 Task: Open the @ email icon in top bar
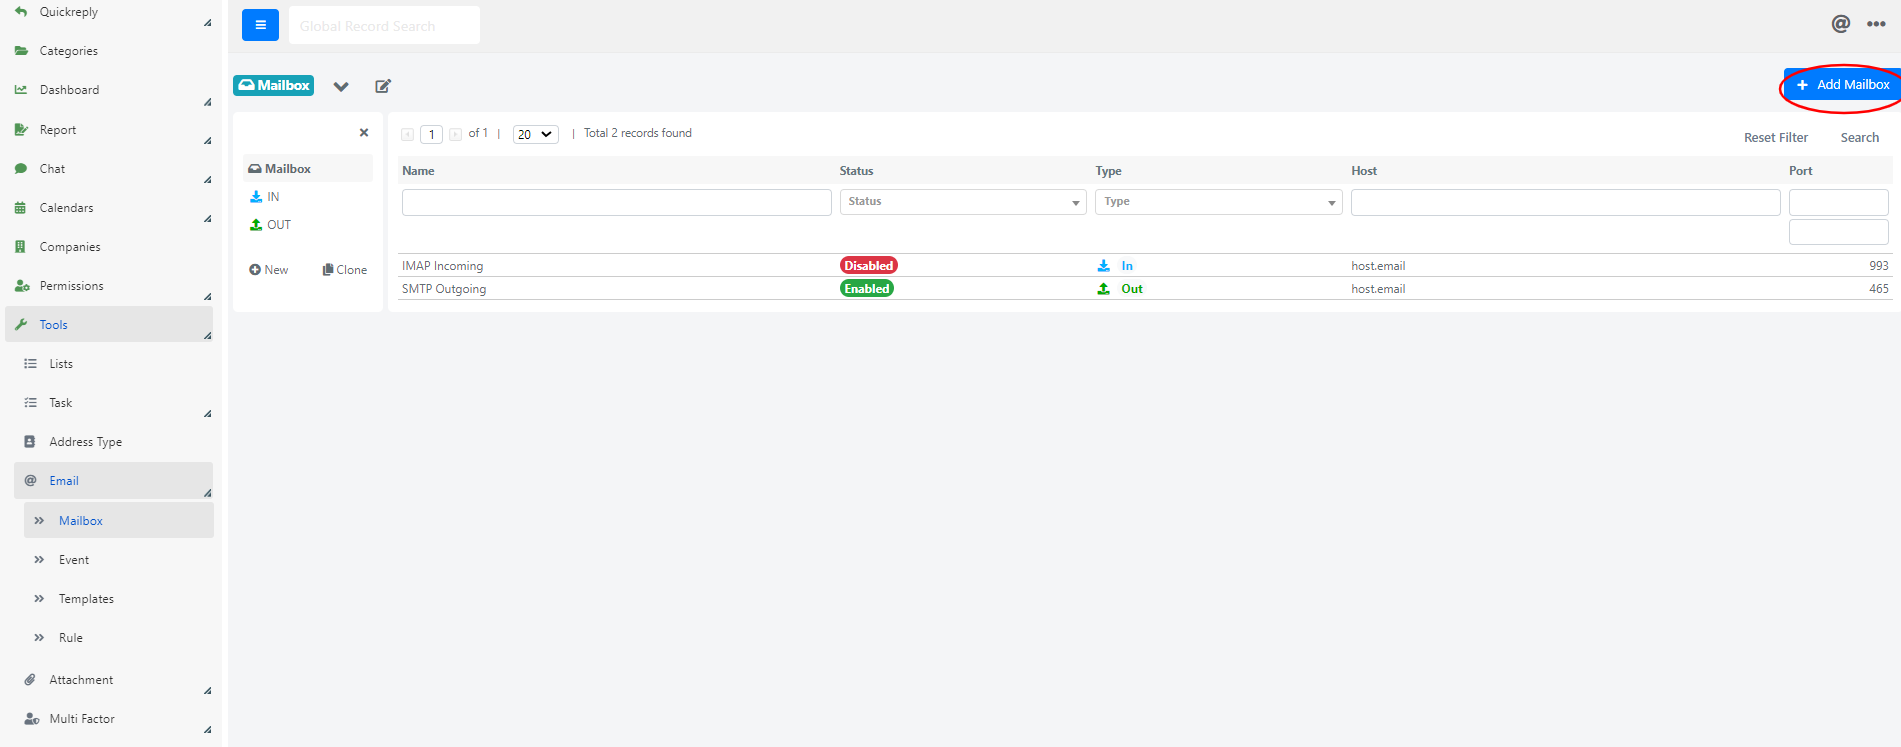pyautogui.click(x=1840, y=24)
